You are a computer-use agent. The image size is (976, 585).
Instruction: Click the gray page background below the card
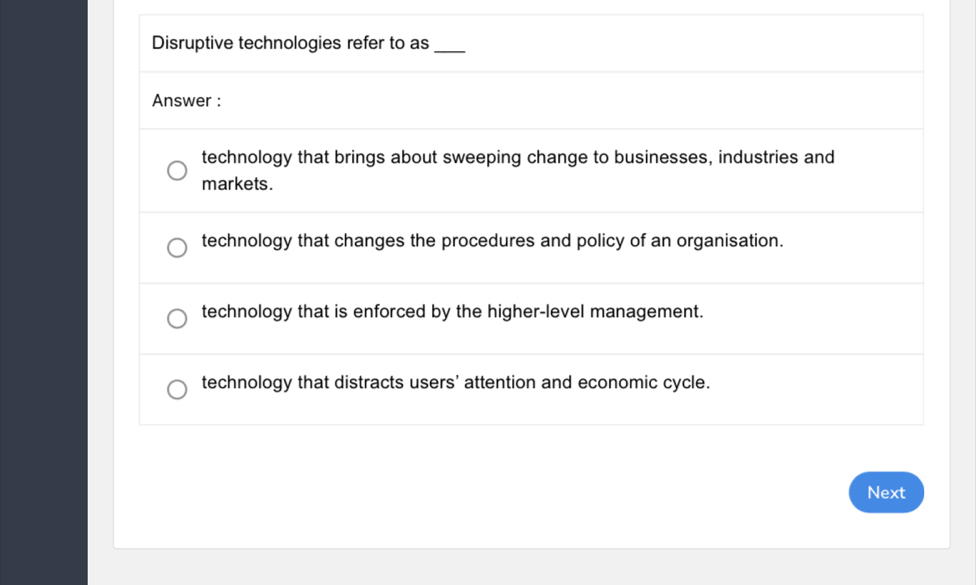[530, 568]
